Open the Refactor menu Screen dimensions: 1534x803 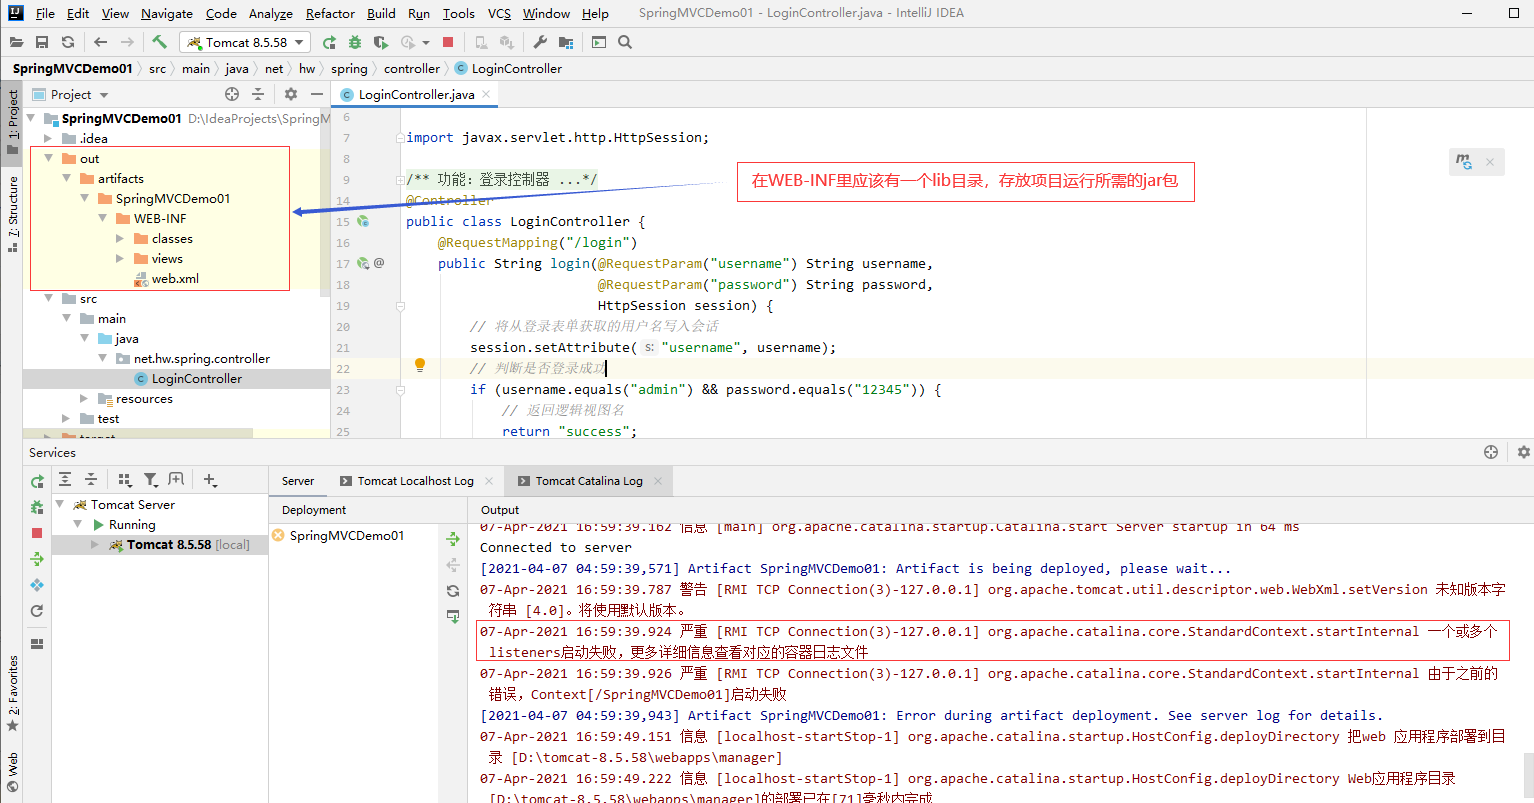pos(330,13)
